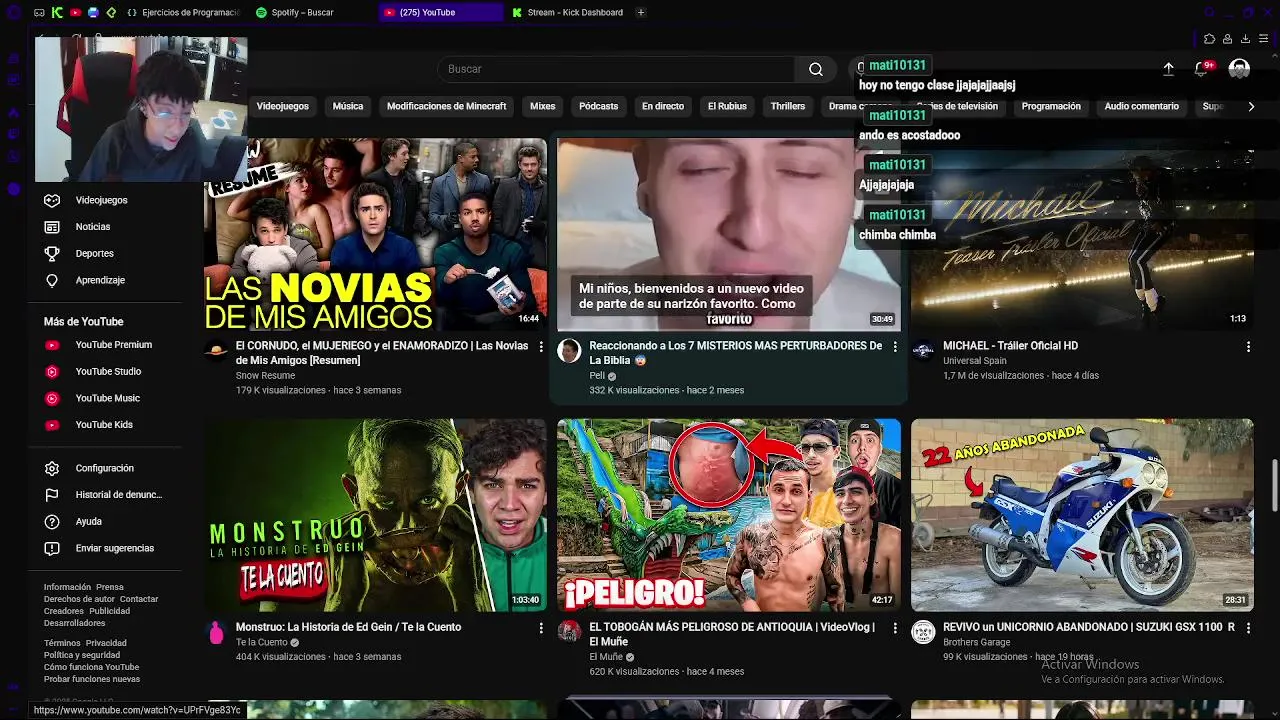Screen dimensions: 1280x720
Task: Select Programación chip
Action: [x=1051, y=106]
